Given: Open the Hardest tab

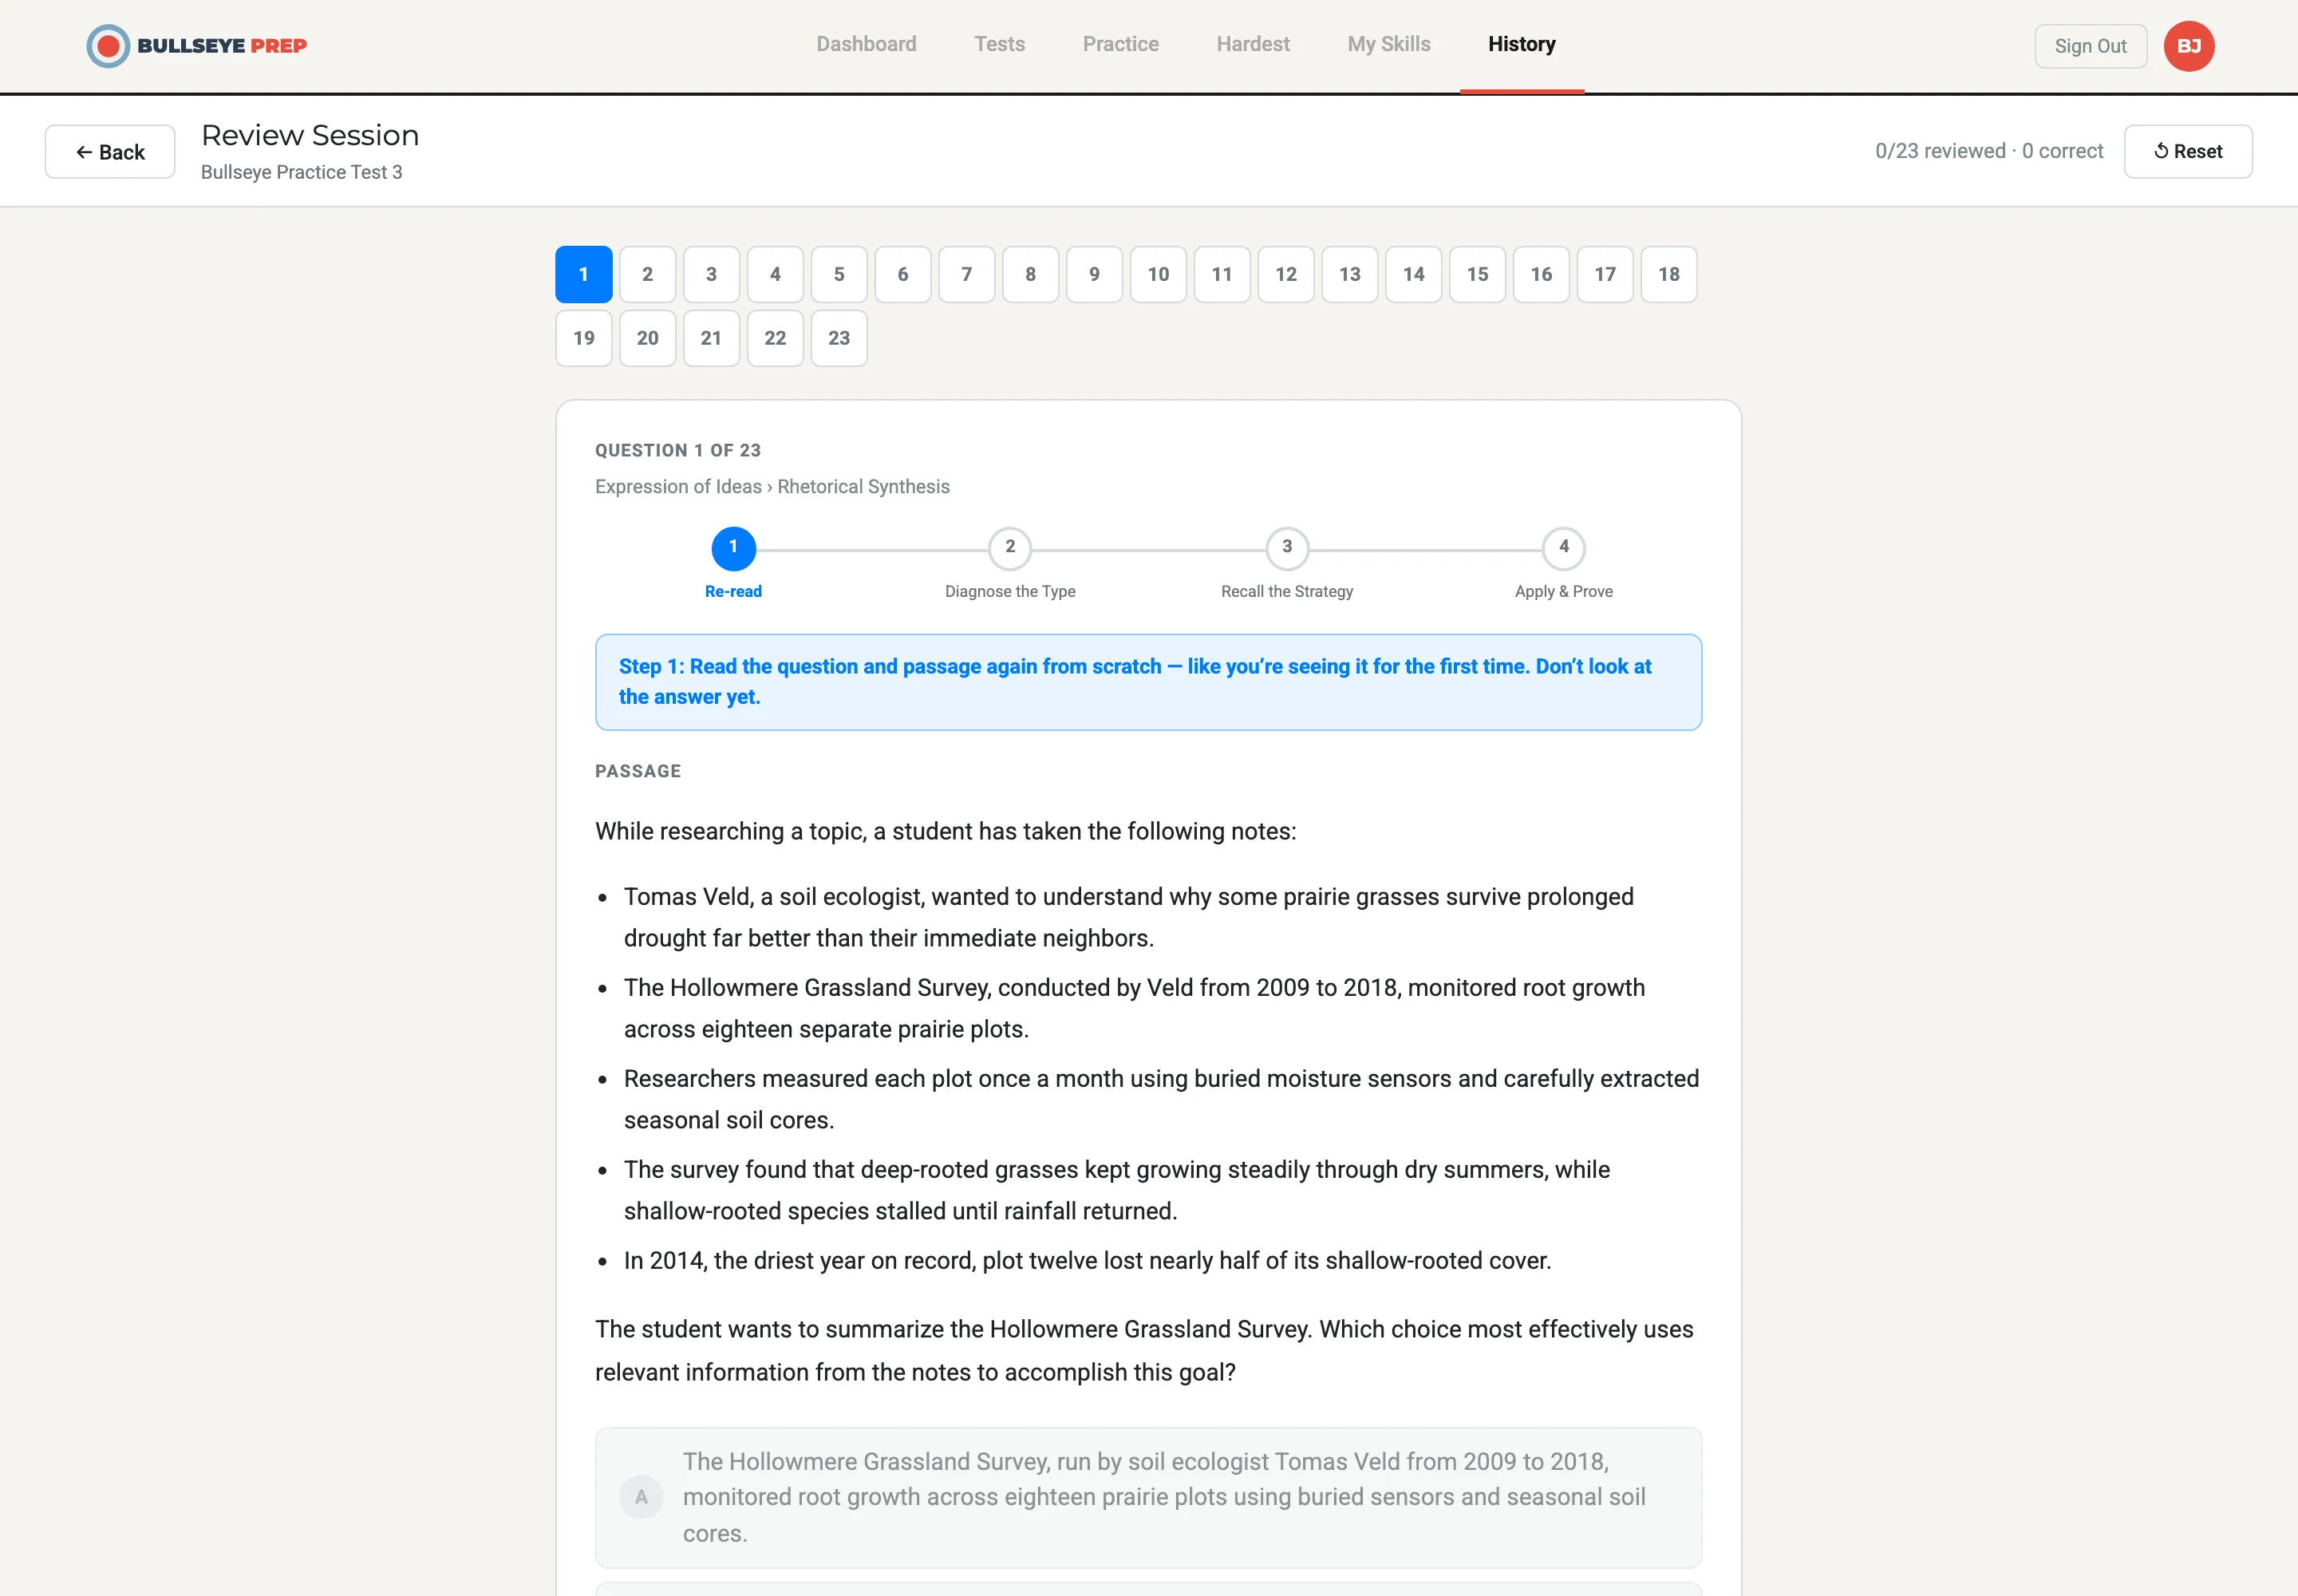Looking at the screenshot, I should click(x=1253, y=44).
